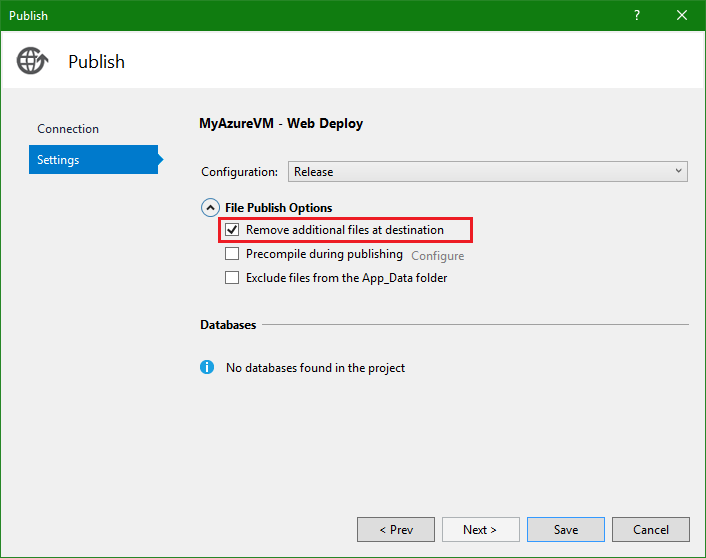Check Exclude files from the App_Data folder
Viewport: 706px width, 558px height.
tap(232, 277)
